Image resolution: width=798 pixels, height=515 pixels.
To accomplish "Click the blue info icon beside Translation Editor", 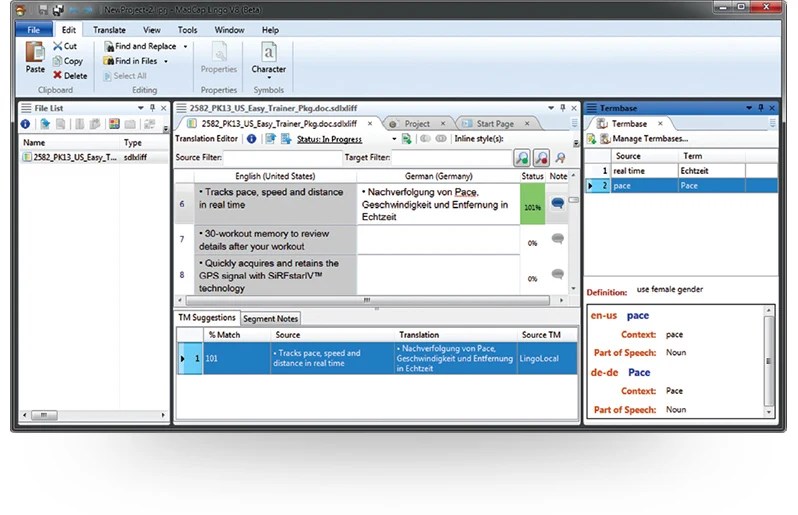I will pyautogui.click(x=251, y=139).
